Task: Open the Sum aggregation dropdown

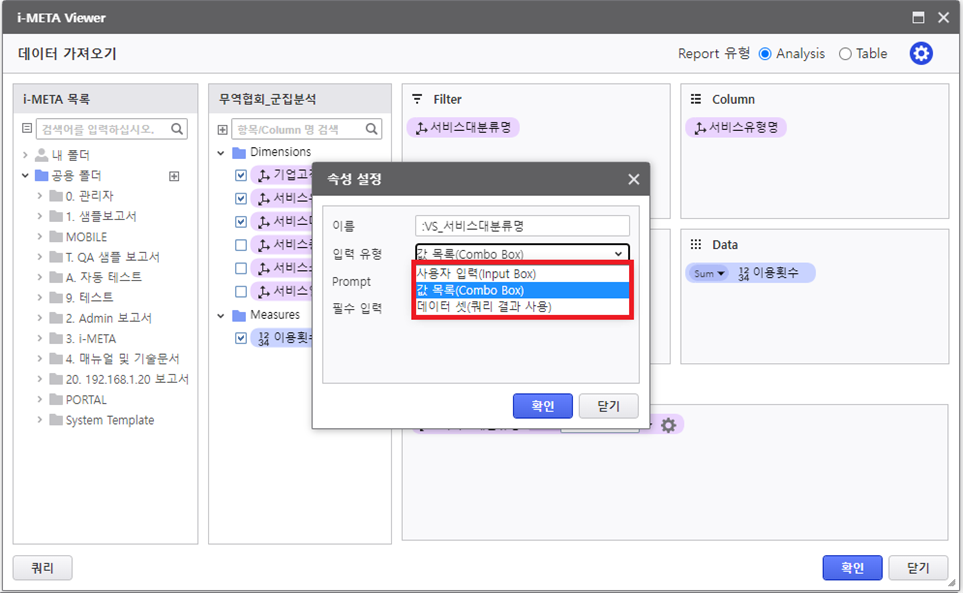Action: click(709, 273)
